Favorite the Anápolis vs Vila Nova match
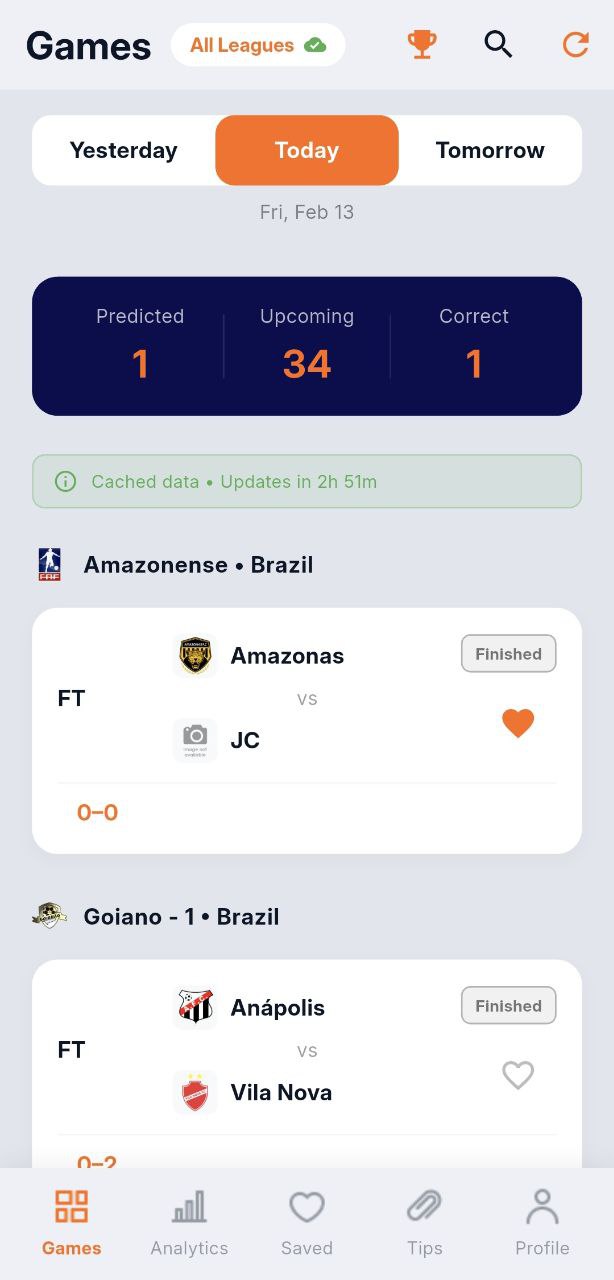This screenshot has height=1280, width=614. (x=518, y=1075)
